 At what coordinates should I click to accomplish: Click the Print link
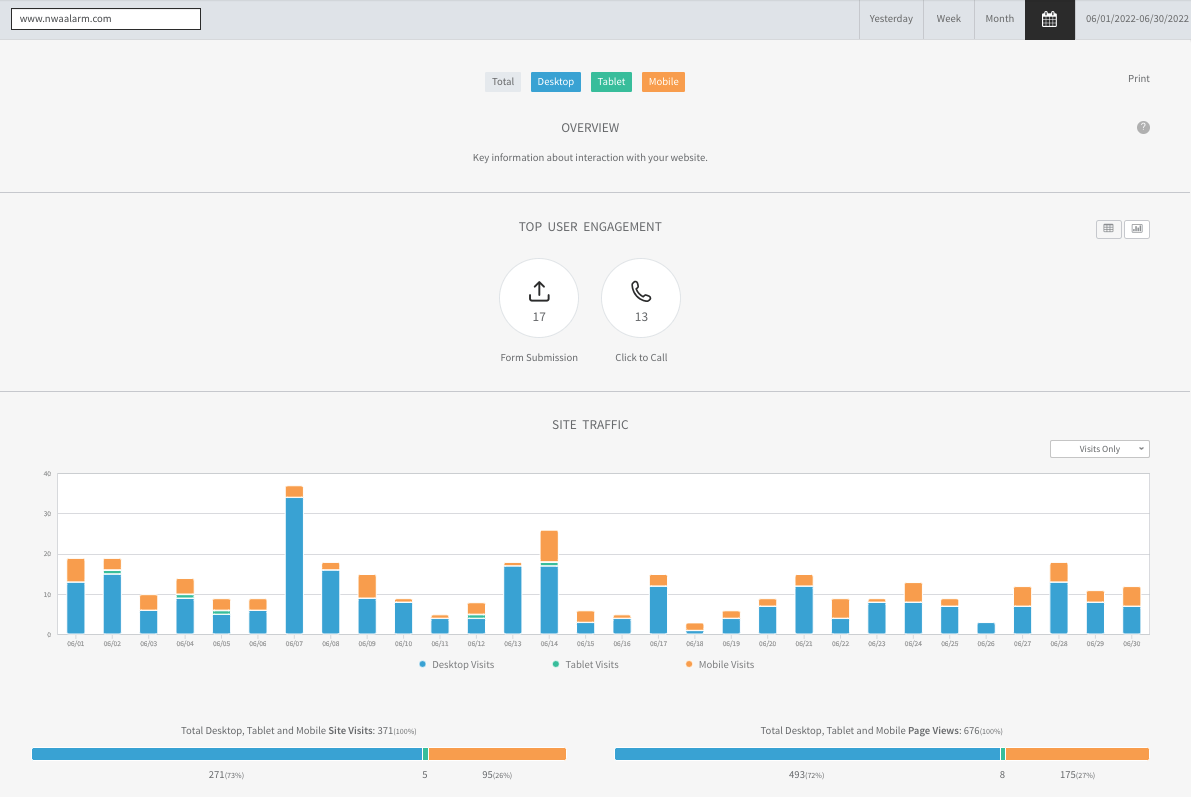(x=1138, y=79)
